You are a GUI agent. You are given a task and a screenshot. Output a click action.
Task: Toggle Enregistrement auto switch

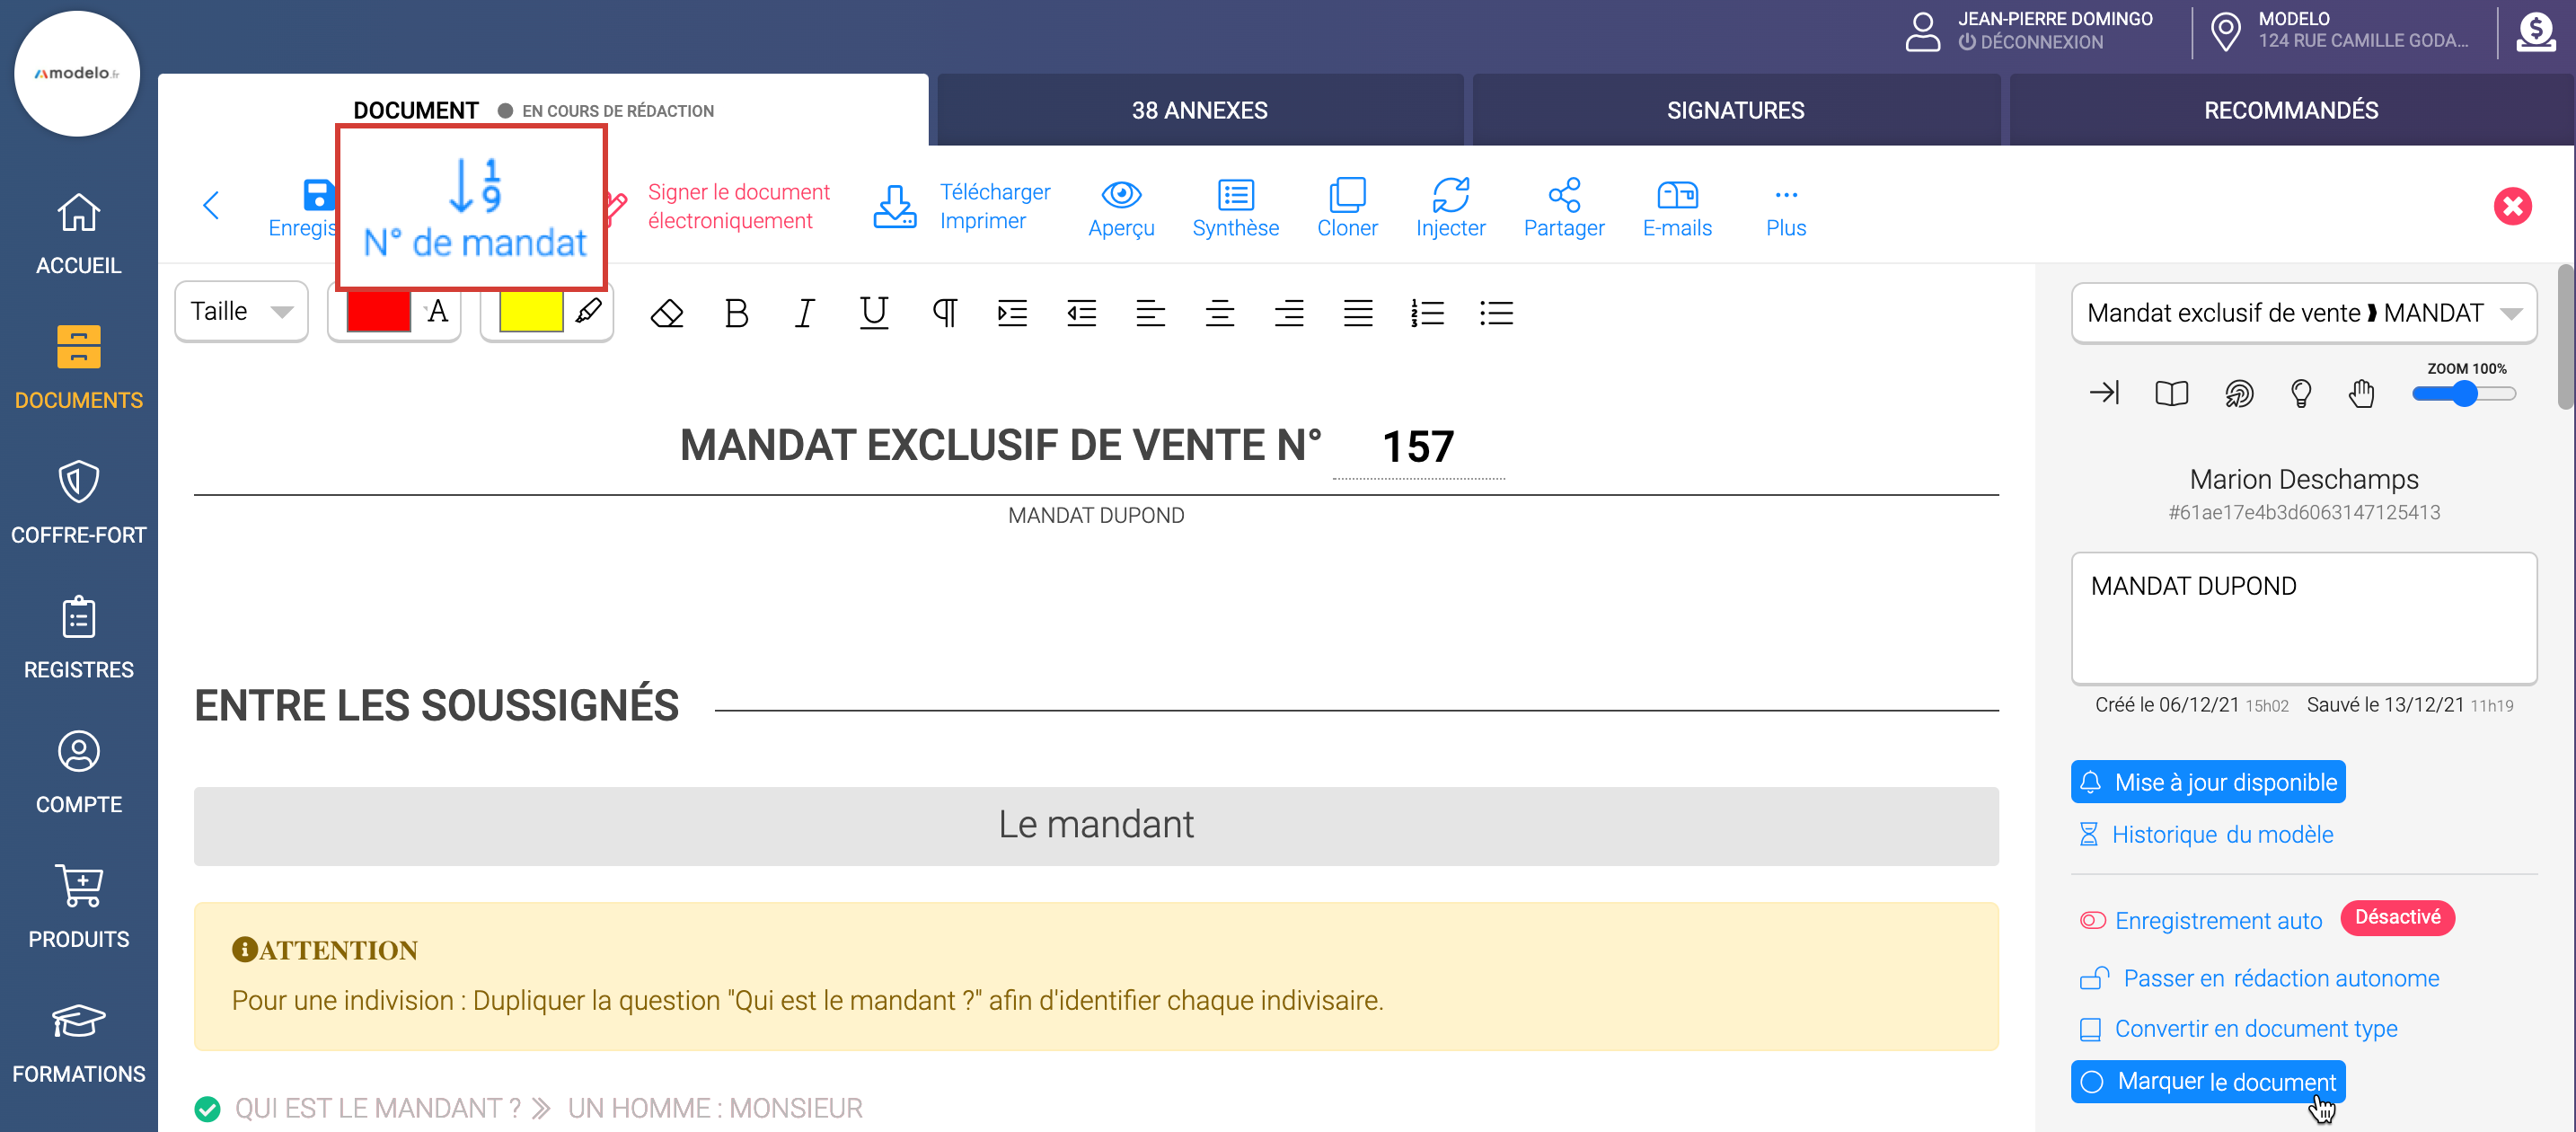[2092, 920]
